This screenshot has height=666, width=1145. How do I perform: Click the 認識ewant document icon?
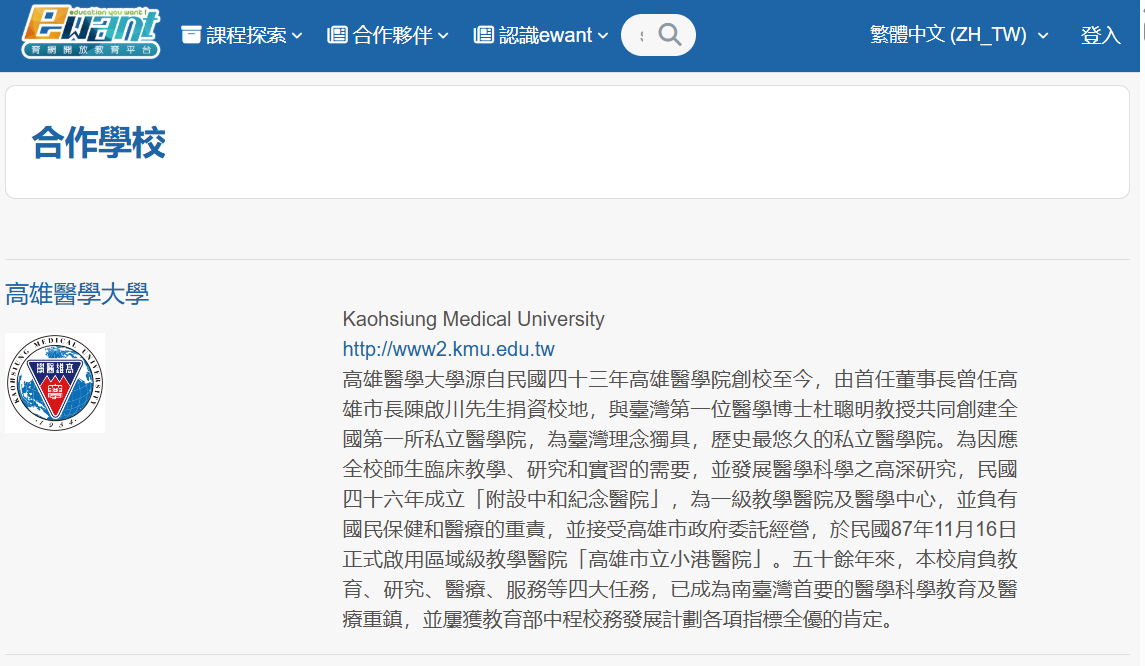point(483,34)
